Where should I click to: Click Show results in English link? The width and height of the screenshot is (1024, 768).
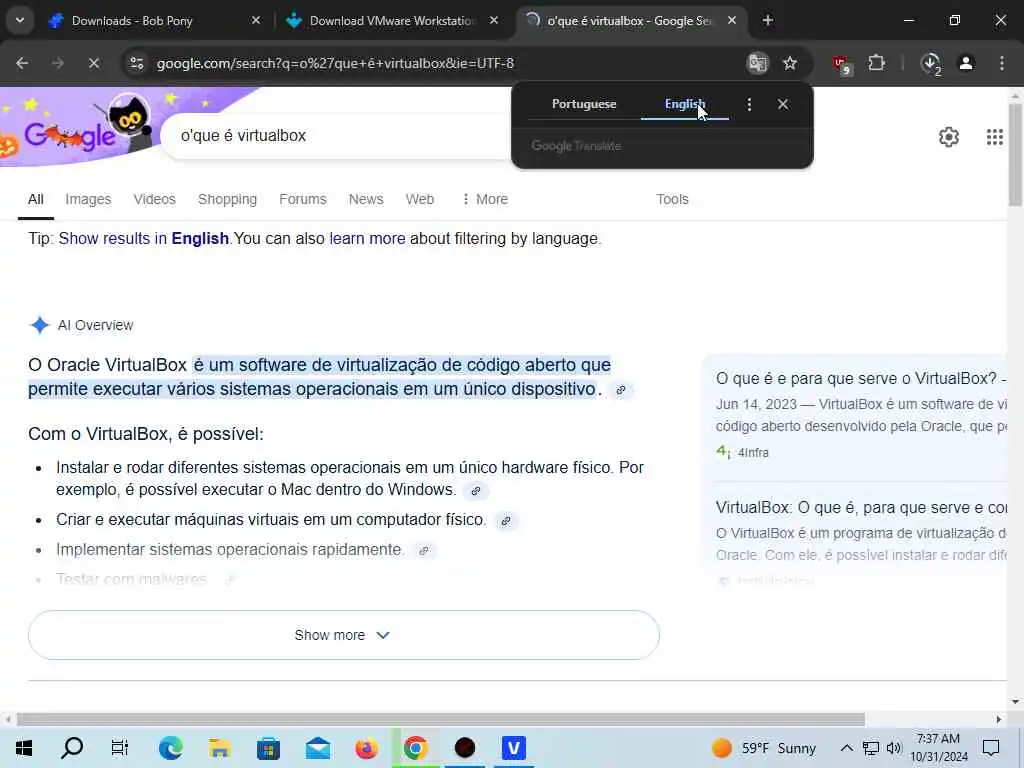click(x=144, y=238)
